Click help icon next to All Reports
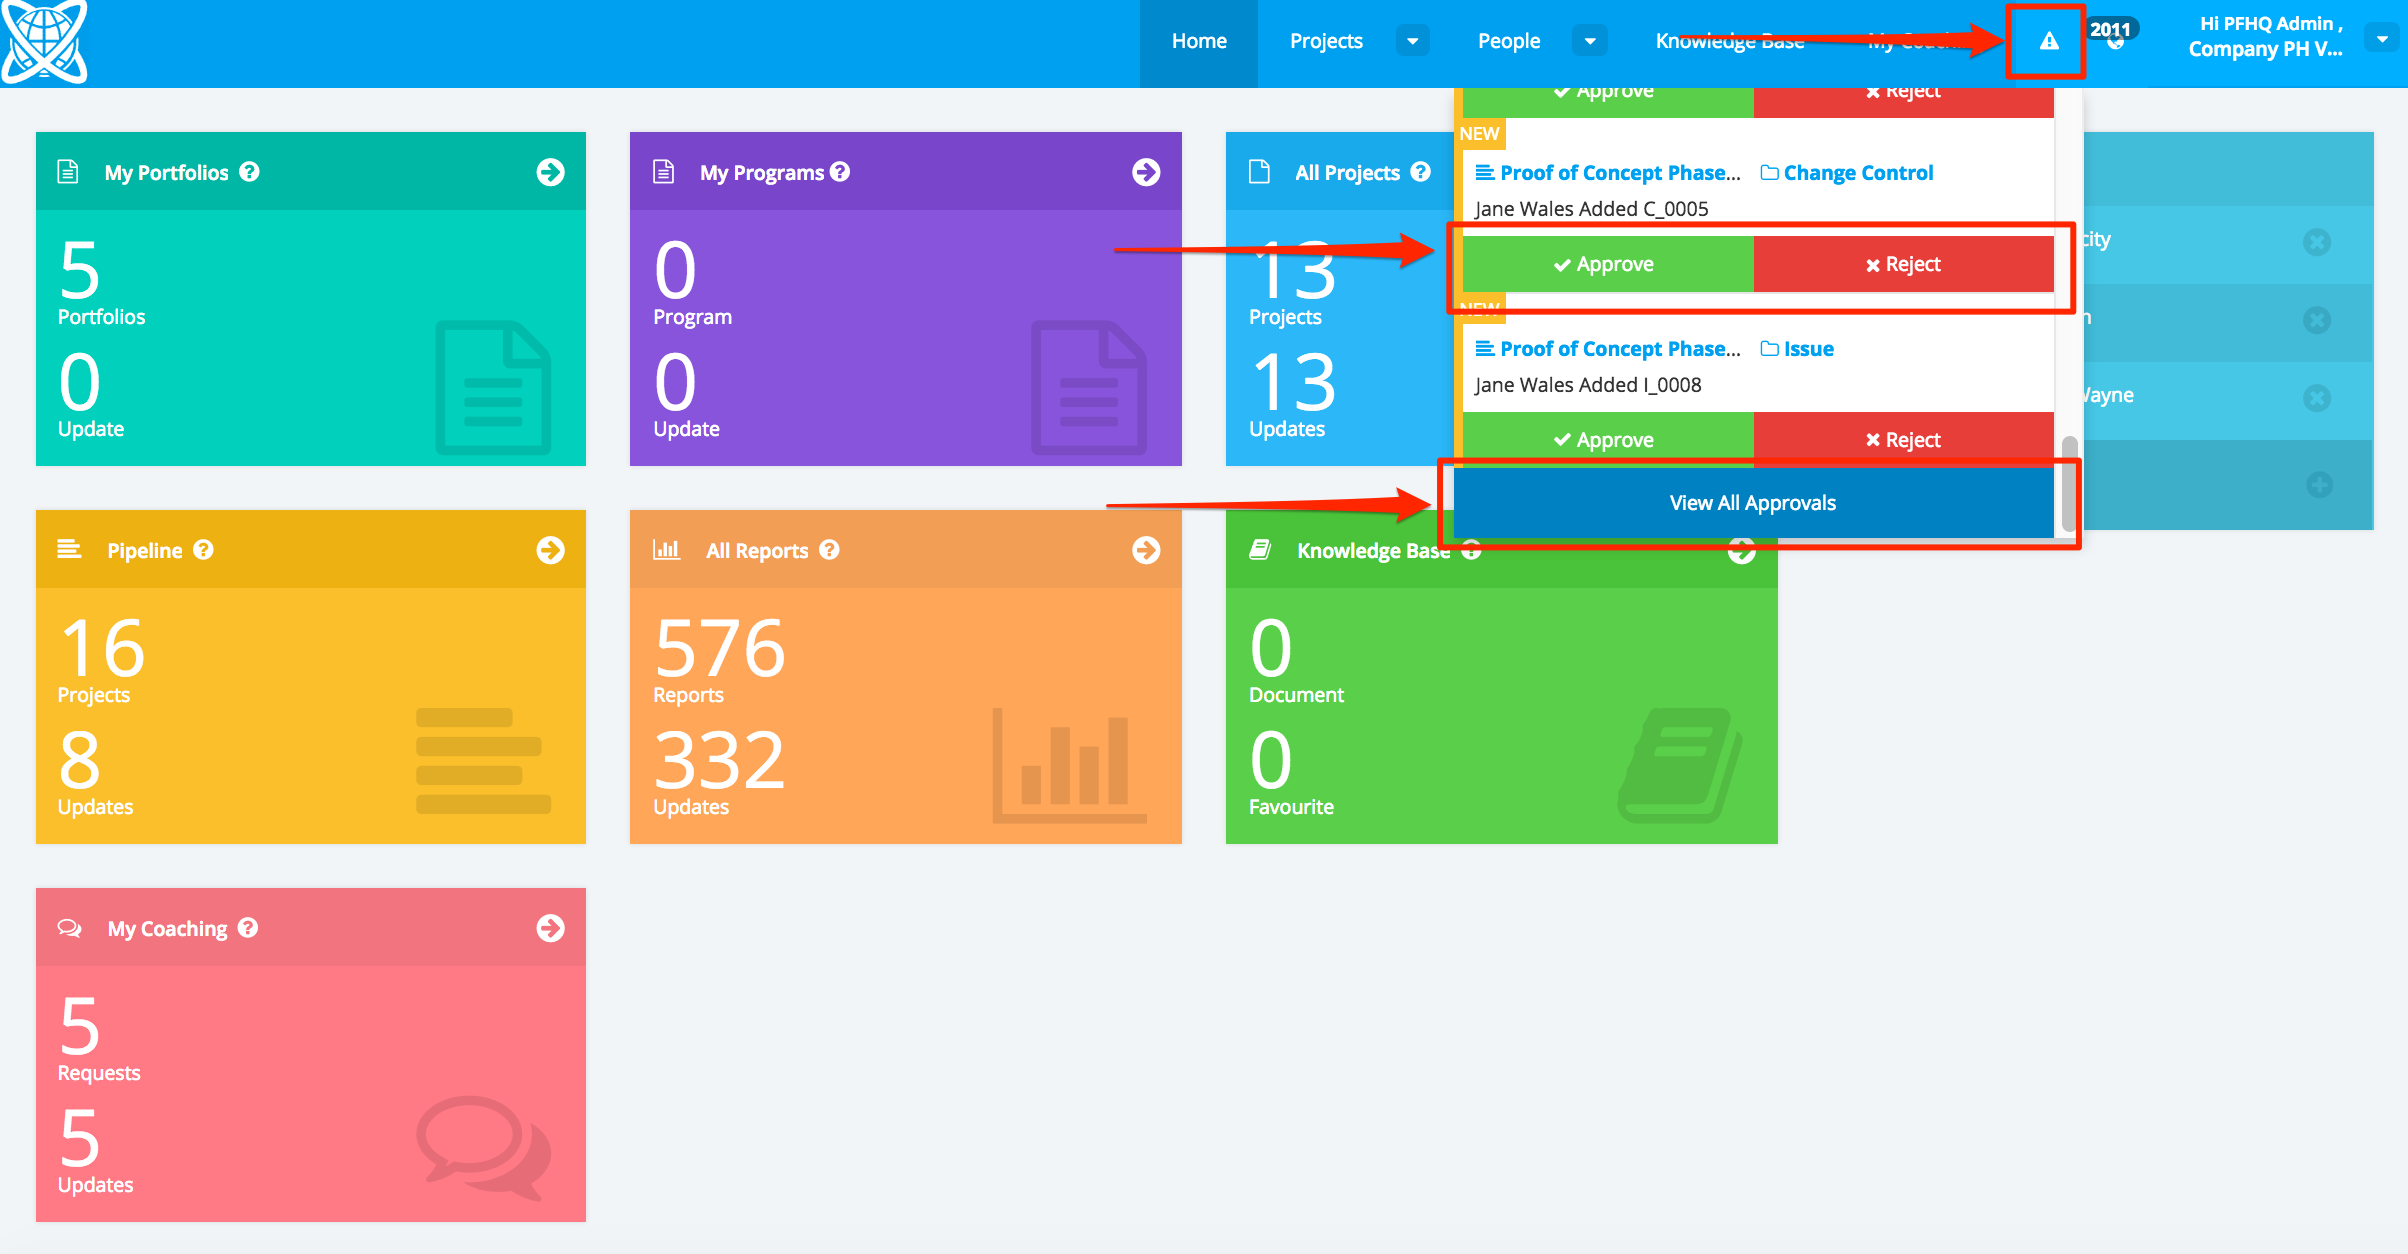 [829, 550]
